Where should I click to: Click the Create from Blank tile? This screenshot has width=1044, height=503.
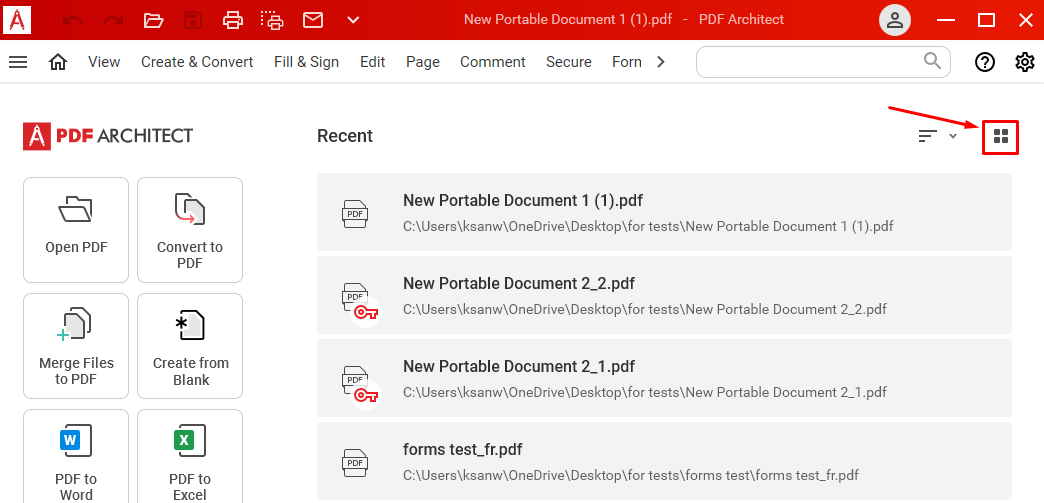coord(190,346)
